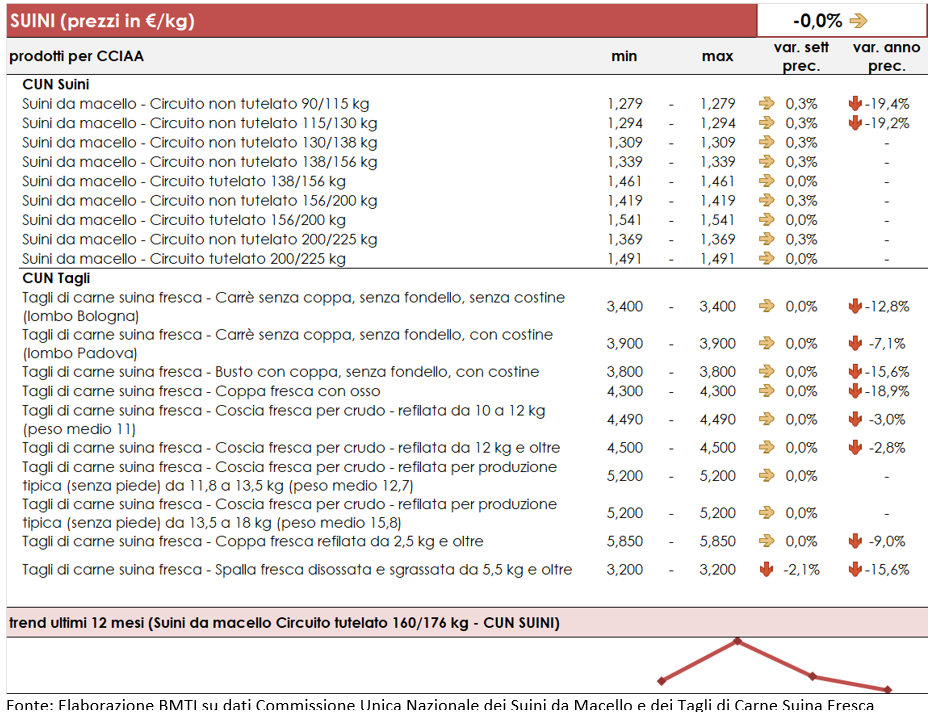Click weekly trend arrow for non tutelato 115/130 kg

click(x=767, y=123)
